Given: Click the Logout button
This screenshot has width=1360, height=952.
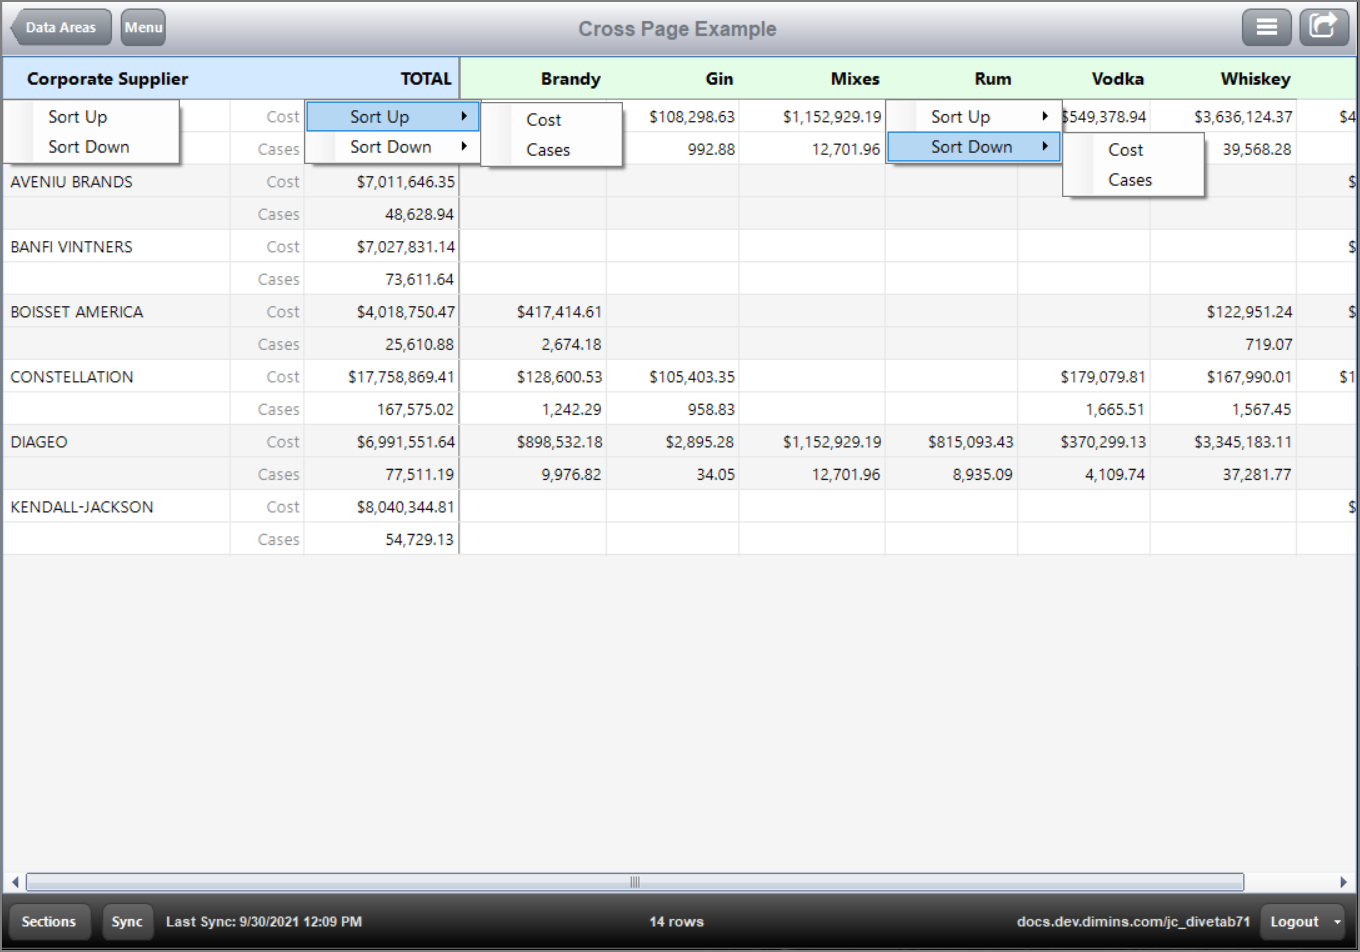Looking at the screenshot, I should pyautogui.click(x=1294, y=921).
